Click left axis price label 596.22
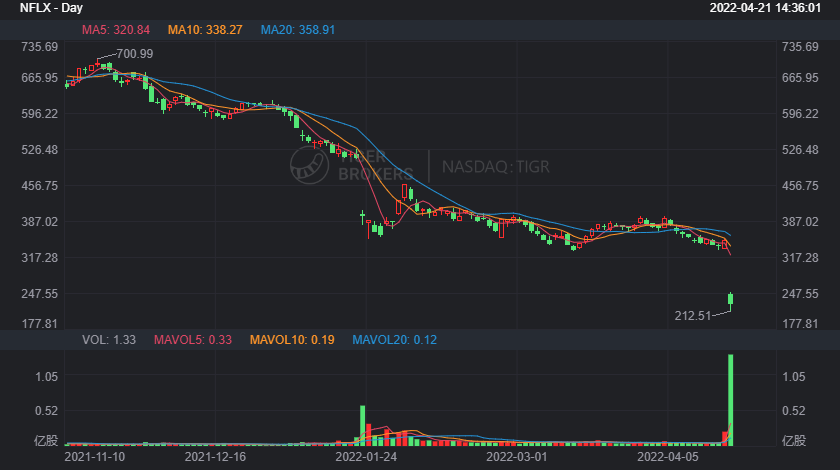The height and width of the screenshot is (470, 840). click(x=40, y=114)
